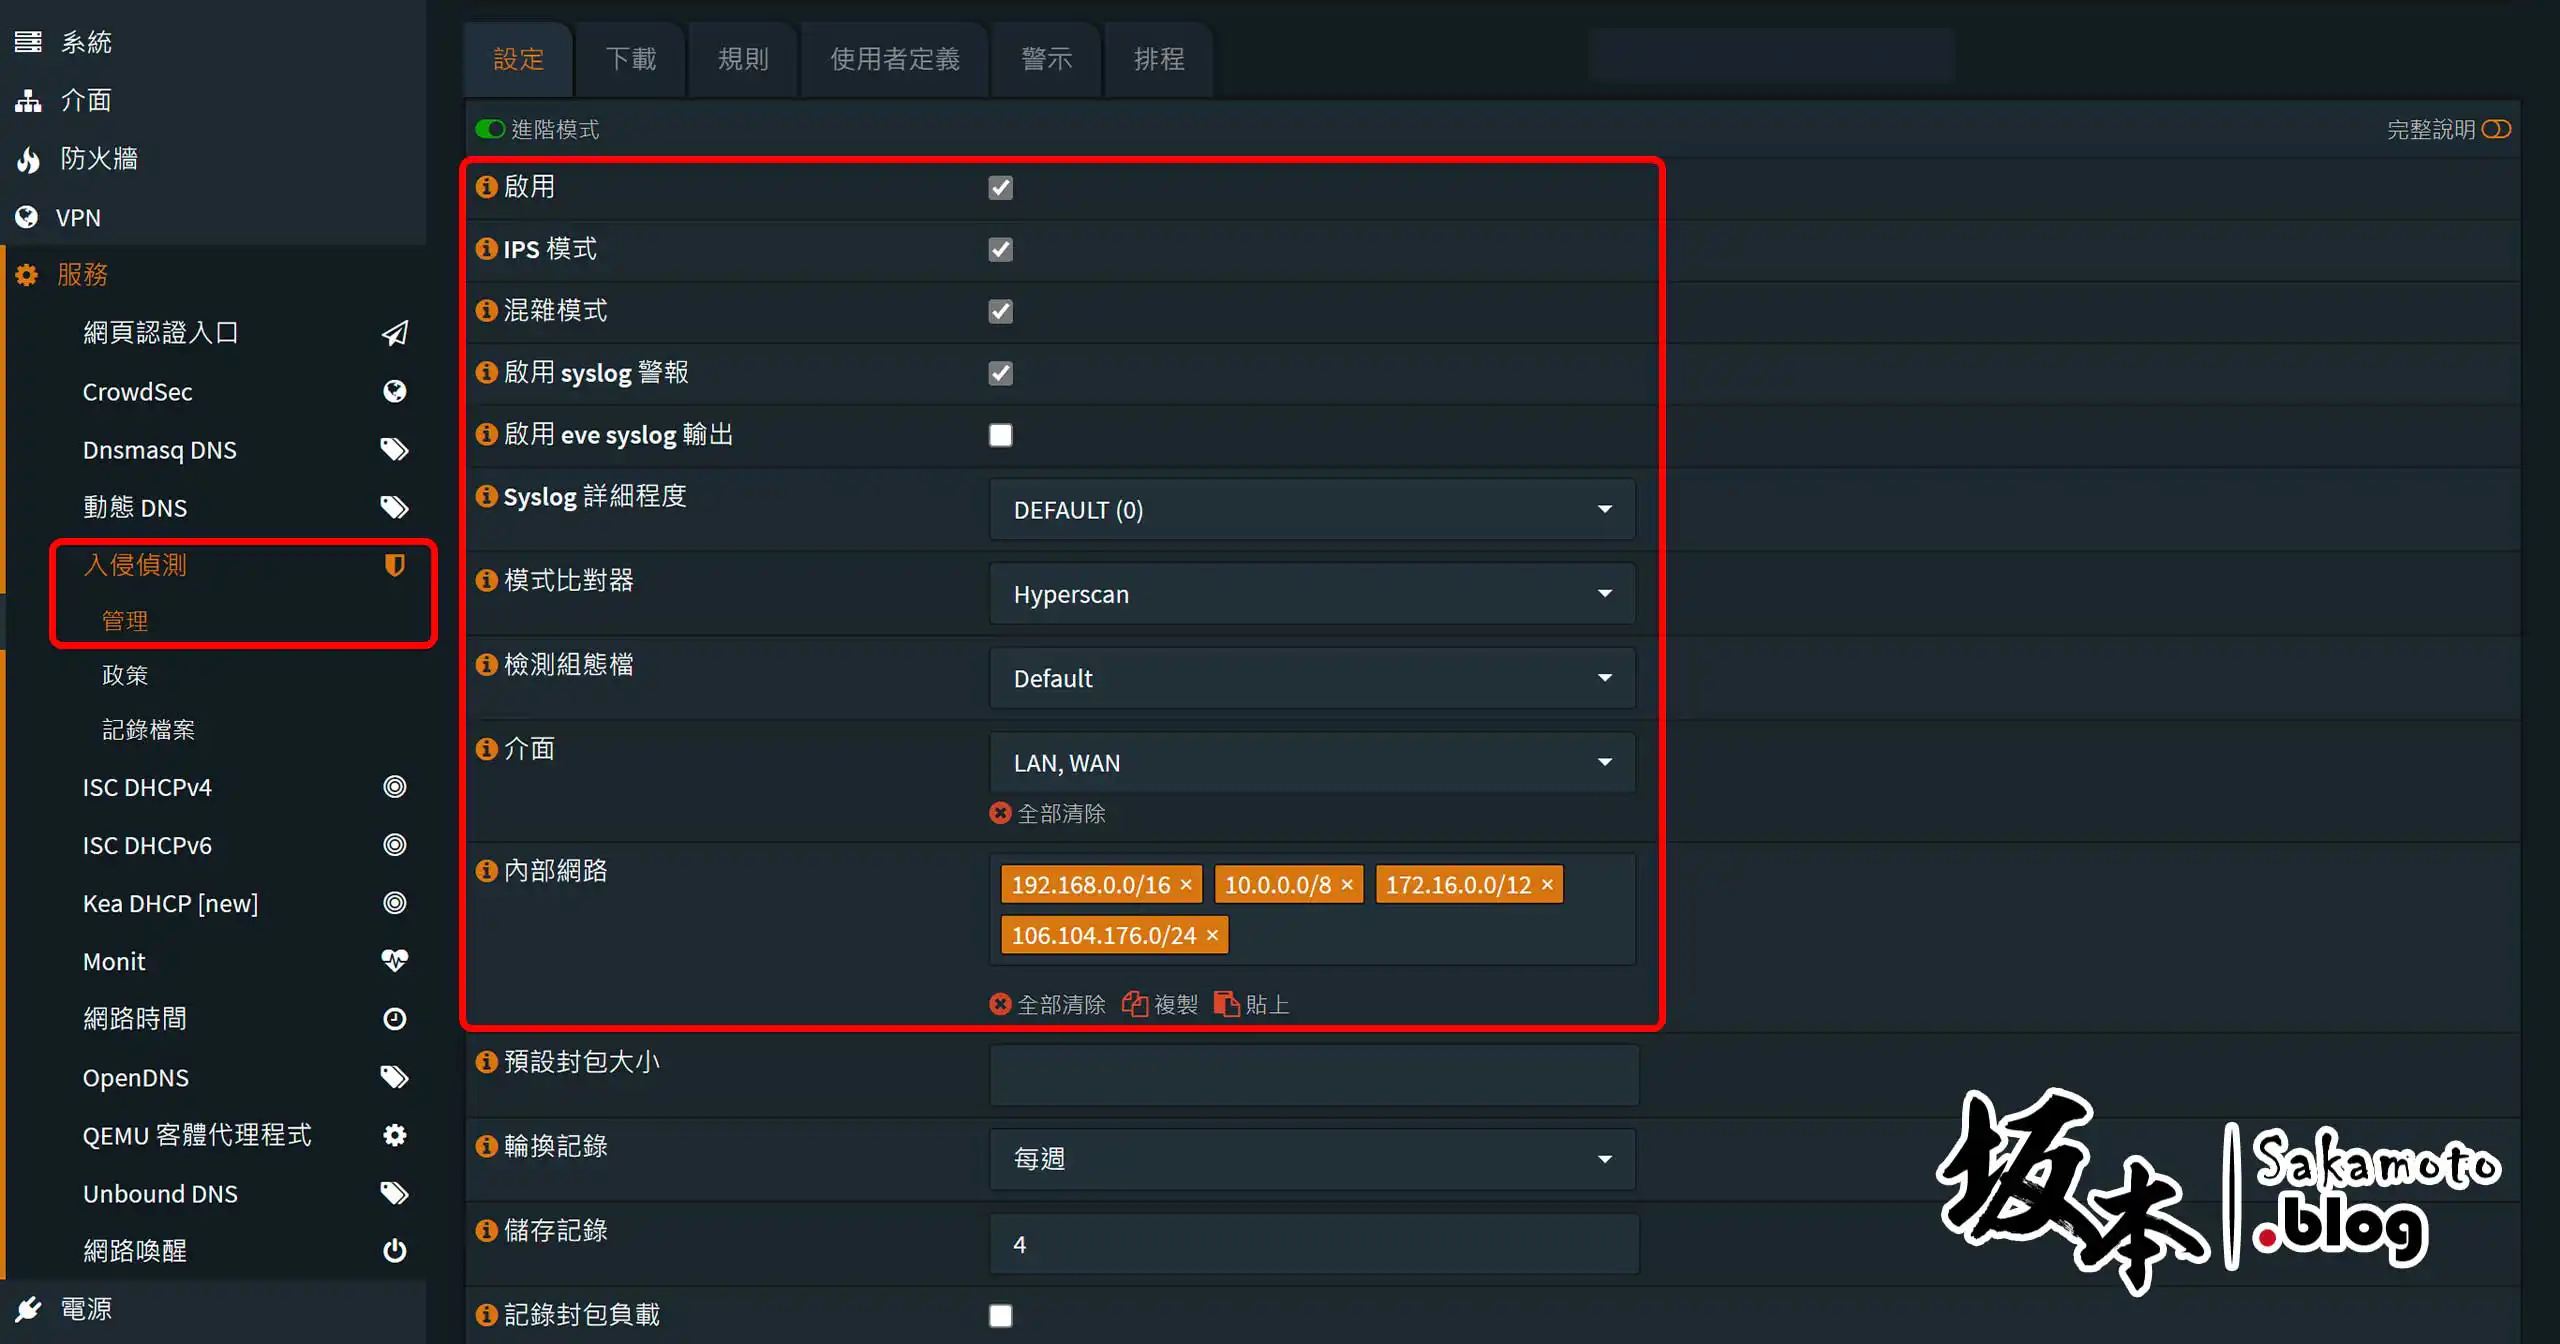Open the Syslog 詳細程度 dropdown
The image size is (2560, 1344).
(1311, 509)
